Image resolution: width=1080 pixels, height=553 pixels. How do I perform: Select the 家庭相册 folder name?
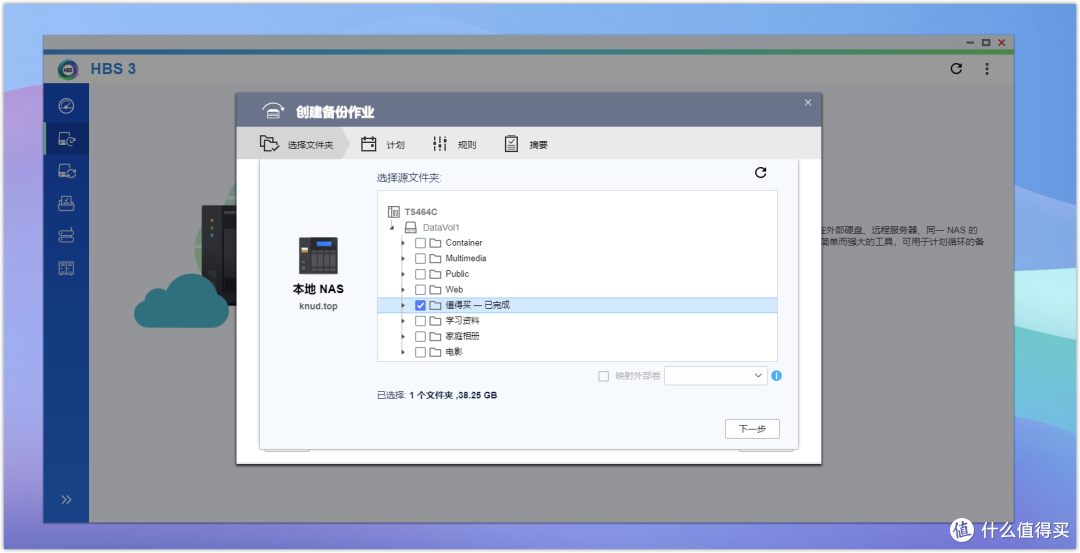tap(462, 336)
